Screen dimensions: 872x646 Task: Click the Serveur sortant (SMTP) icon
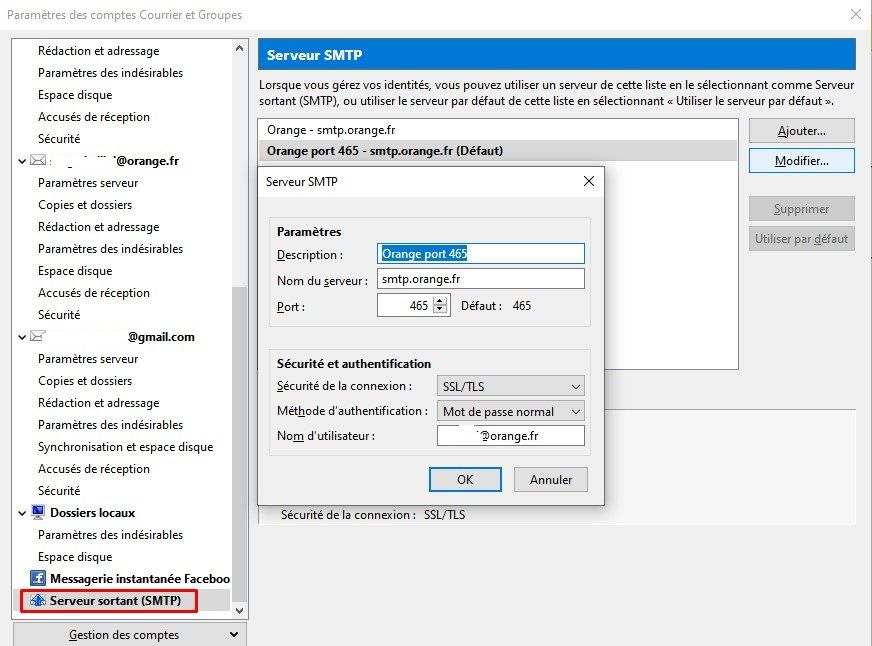point(38,600)
